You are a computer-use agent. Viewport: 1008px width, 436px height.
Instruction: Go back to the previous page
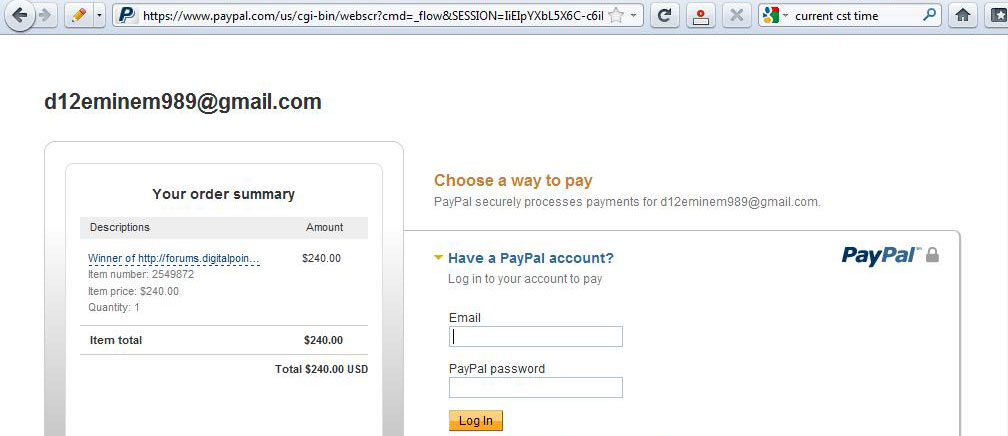19,15
